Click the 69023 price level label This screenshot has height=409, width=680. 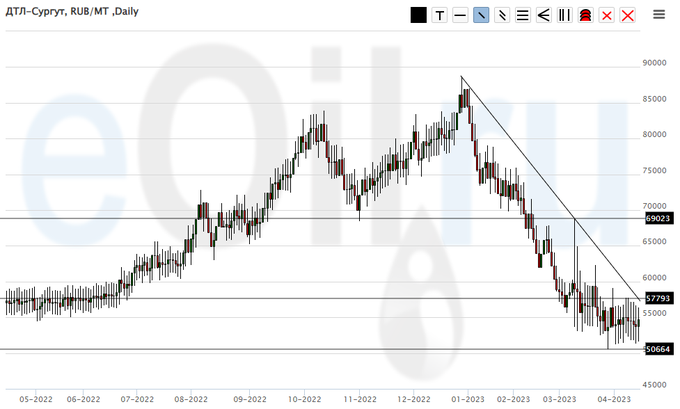(x=657, y=218)
